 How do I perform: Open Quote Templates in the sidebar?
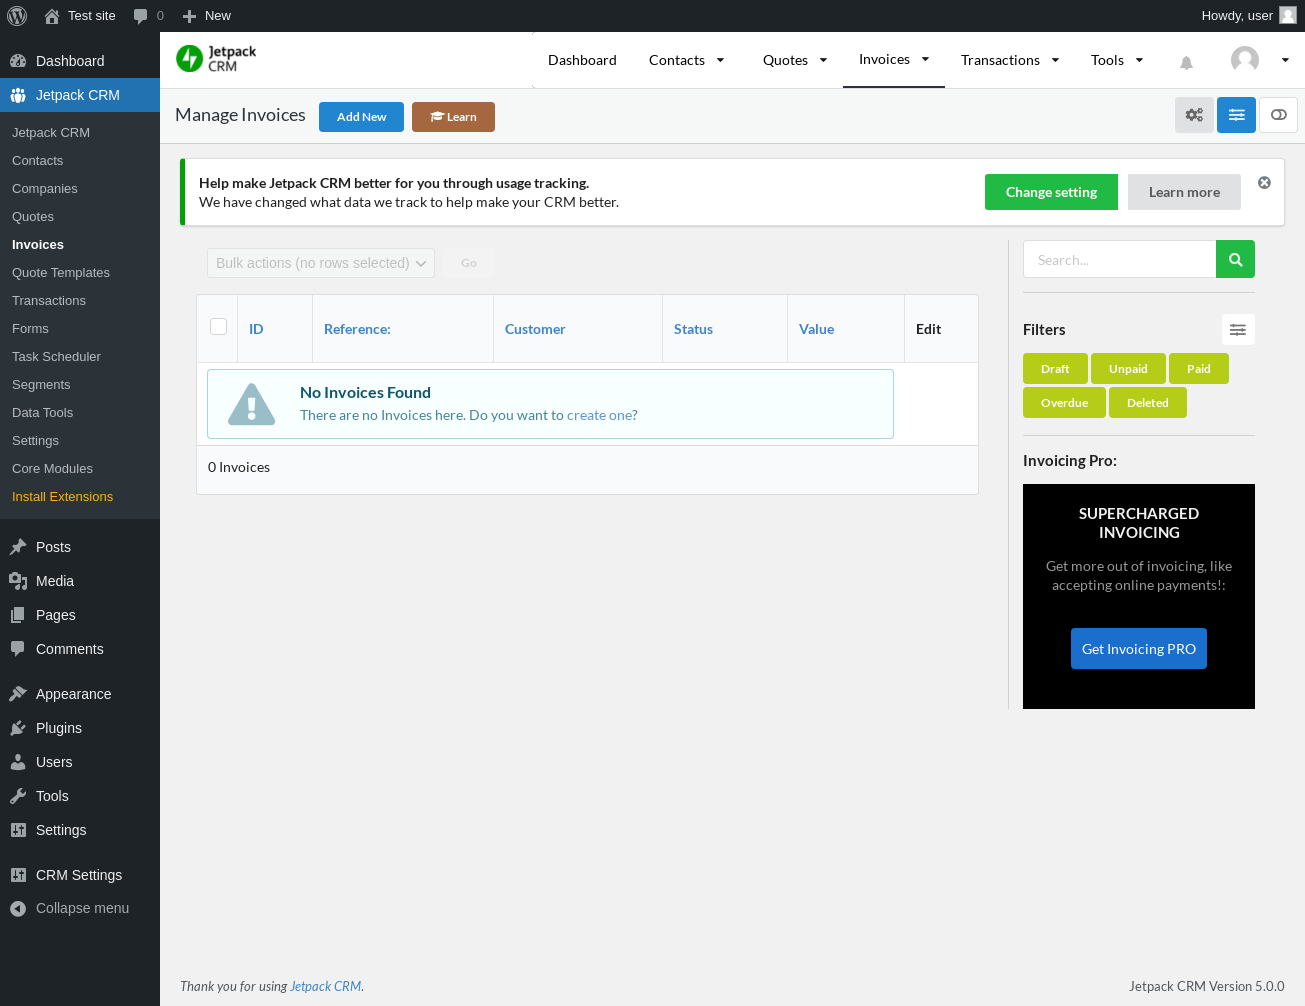(x=61, y=273)
